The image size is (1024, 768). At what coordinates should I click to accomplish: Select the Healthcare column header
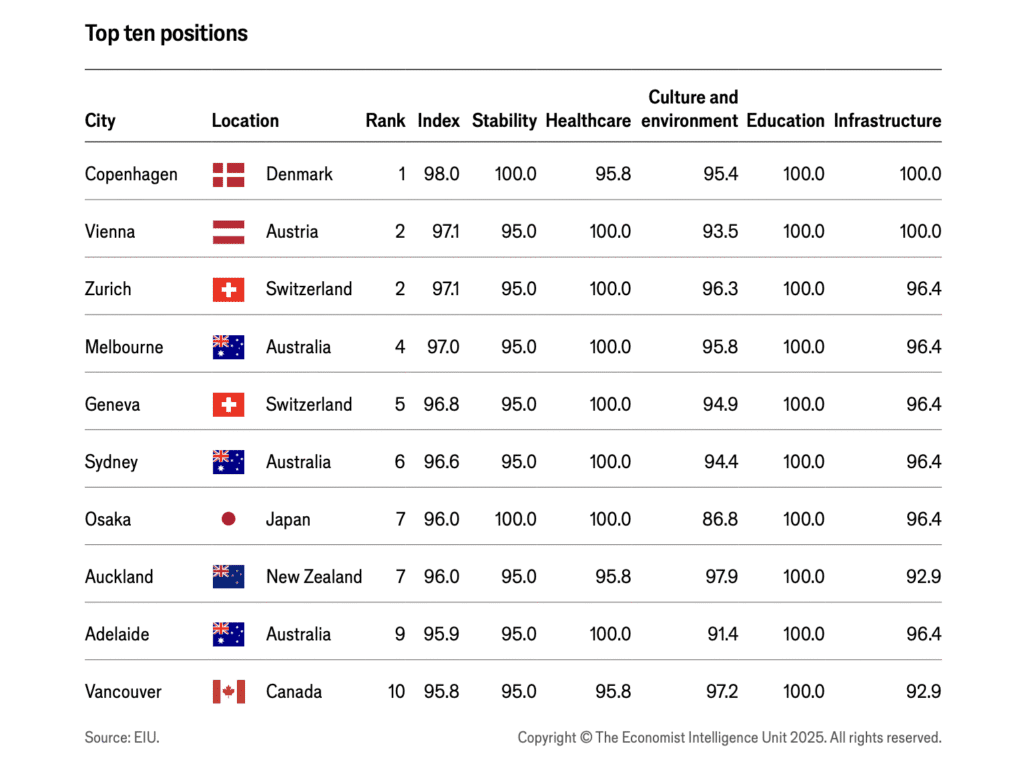pos(588,121)
